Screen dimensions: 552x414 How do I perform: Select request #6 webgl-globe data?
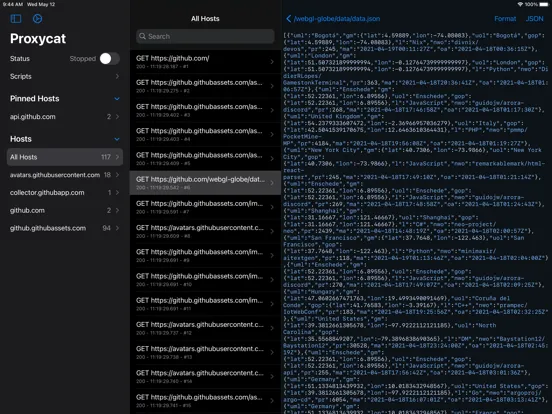pyautogui.click(x=205, y=183)
